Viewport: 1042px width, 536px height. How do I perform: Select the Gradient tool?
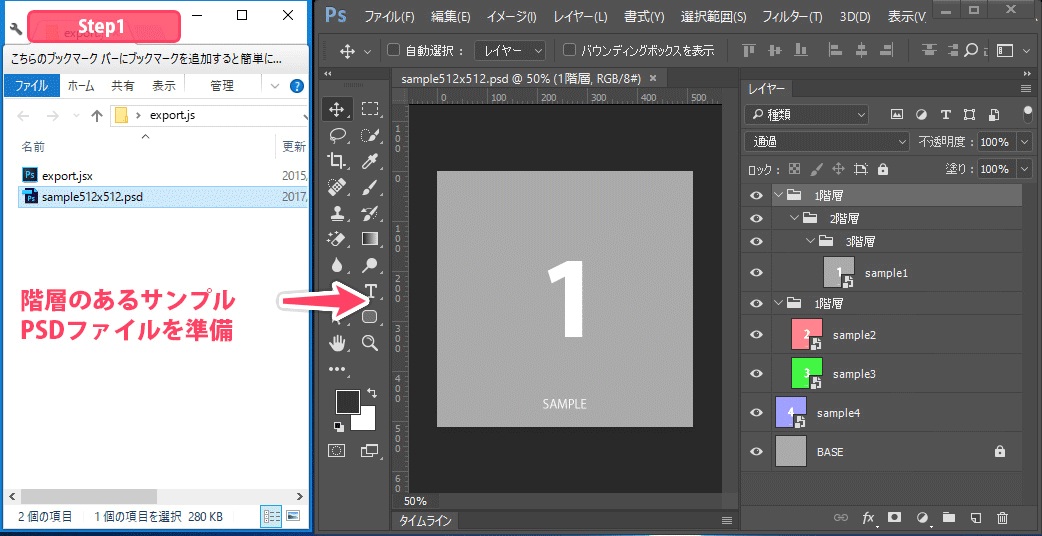point(370,238)
